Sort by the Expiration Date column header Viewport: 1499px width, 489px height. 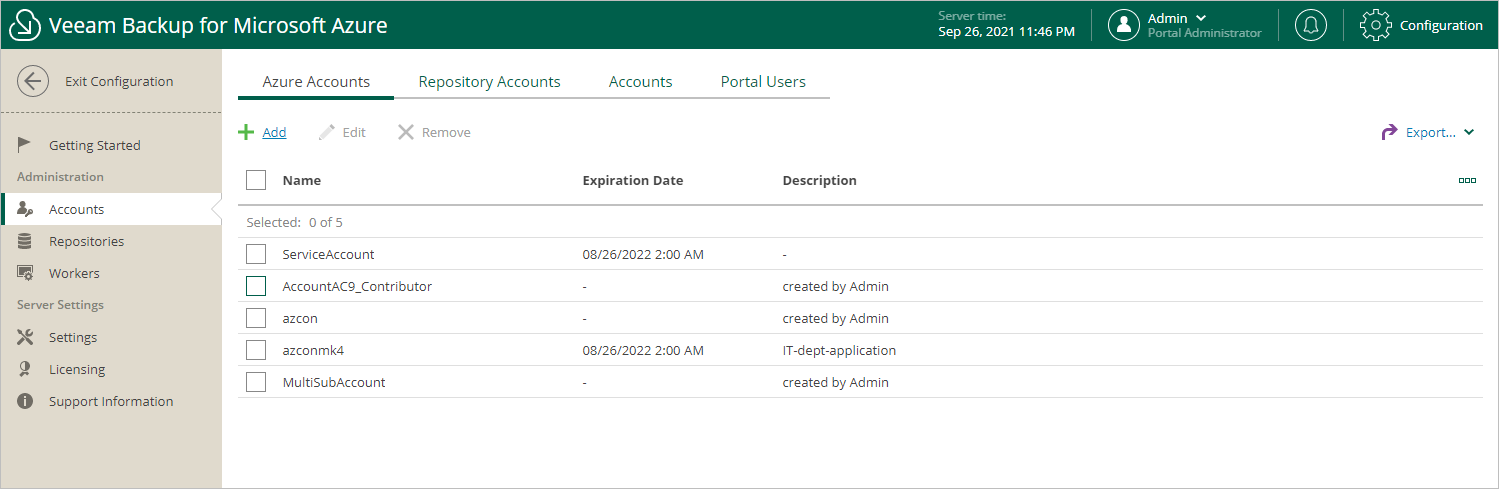[x=633, y=180]
